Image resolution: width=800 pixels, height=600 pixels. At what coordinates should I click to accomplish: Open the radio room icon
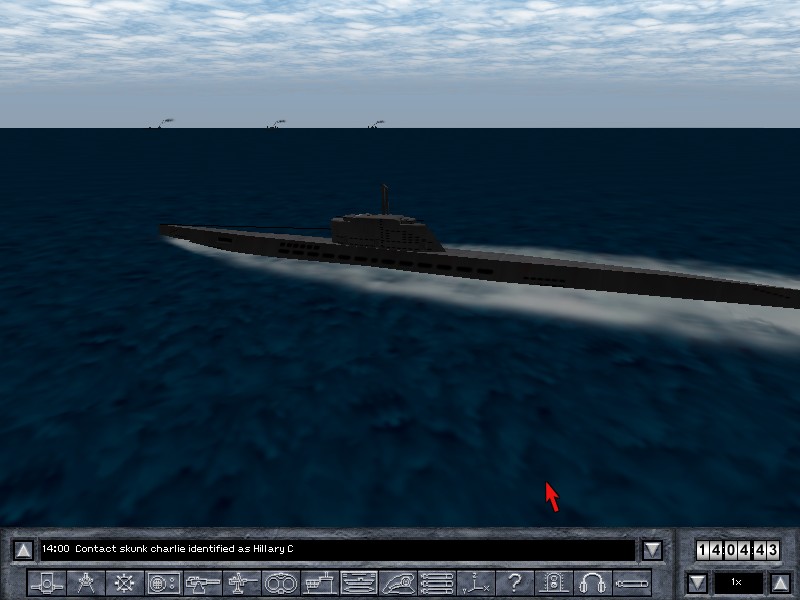[164, 582]
